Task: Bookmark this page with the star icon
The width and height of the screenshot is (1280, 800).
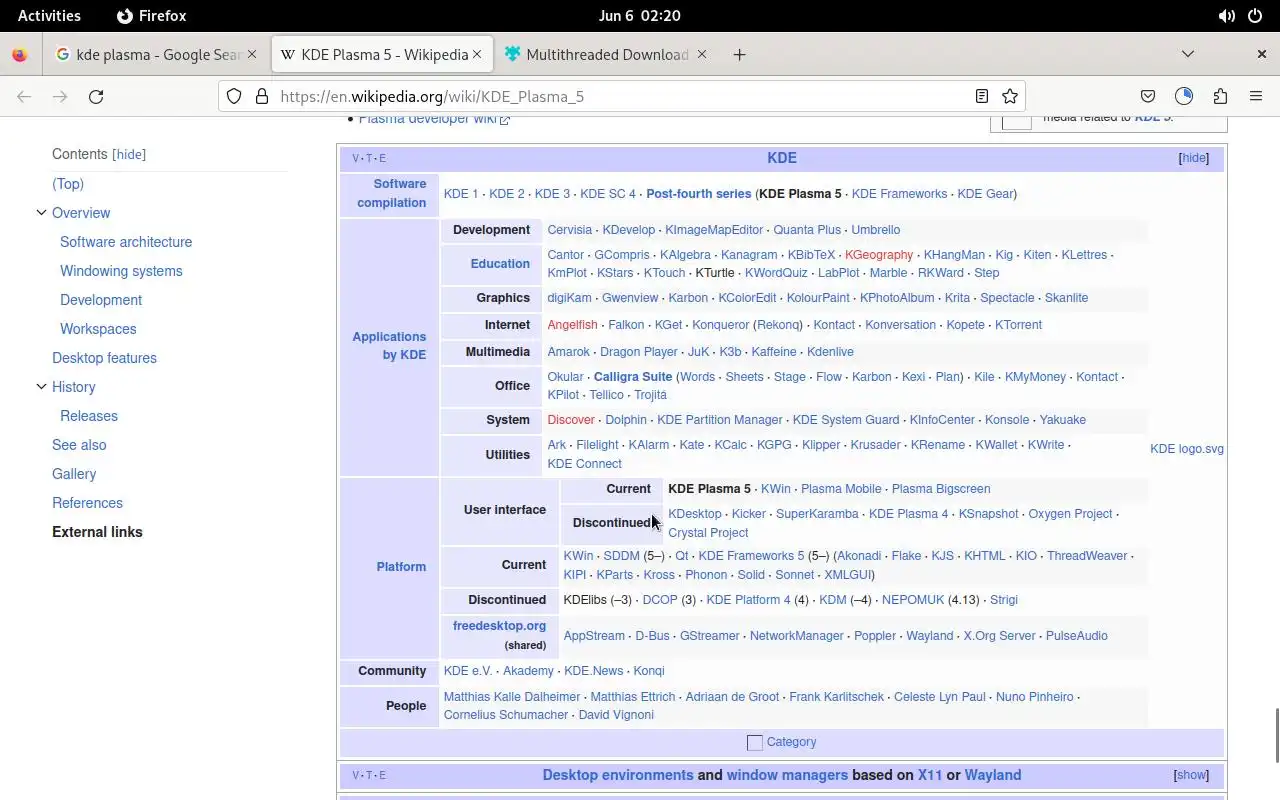Action: (1010, 97)
